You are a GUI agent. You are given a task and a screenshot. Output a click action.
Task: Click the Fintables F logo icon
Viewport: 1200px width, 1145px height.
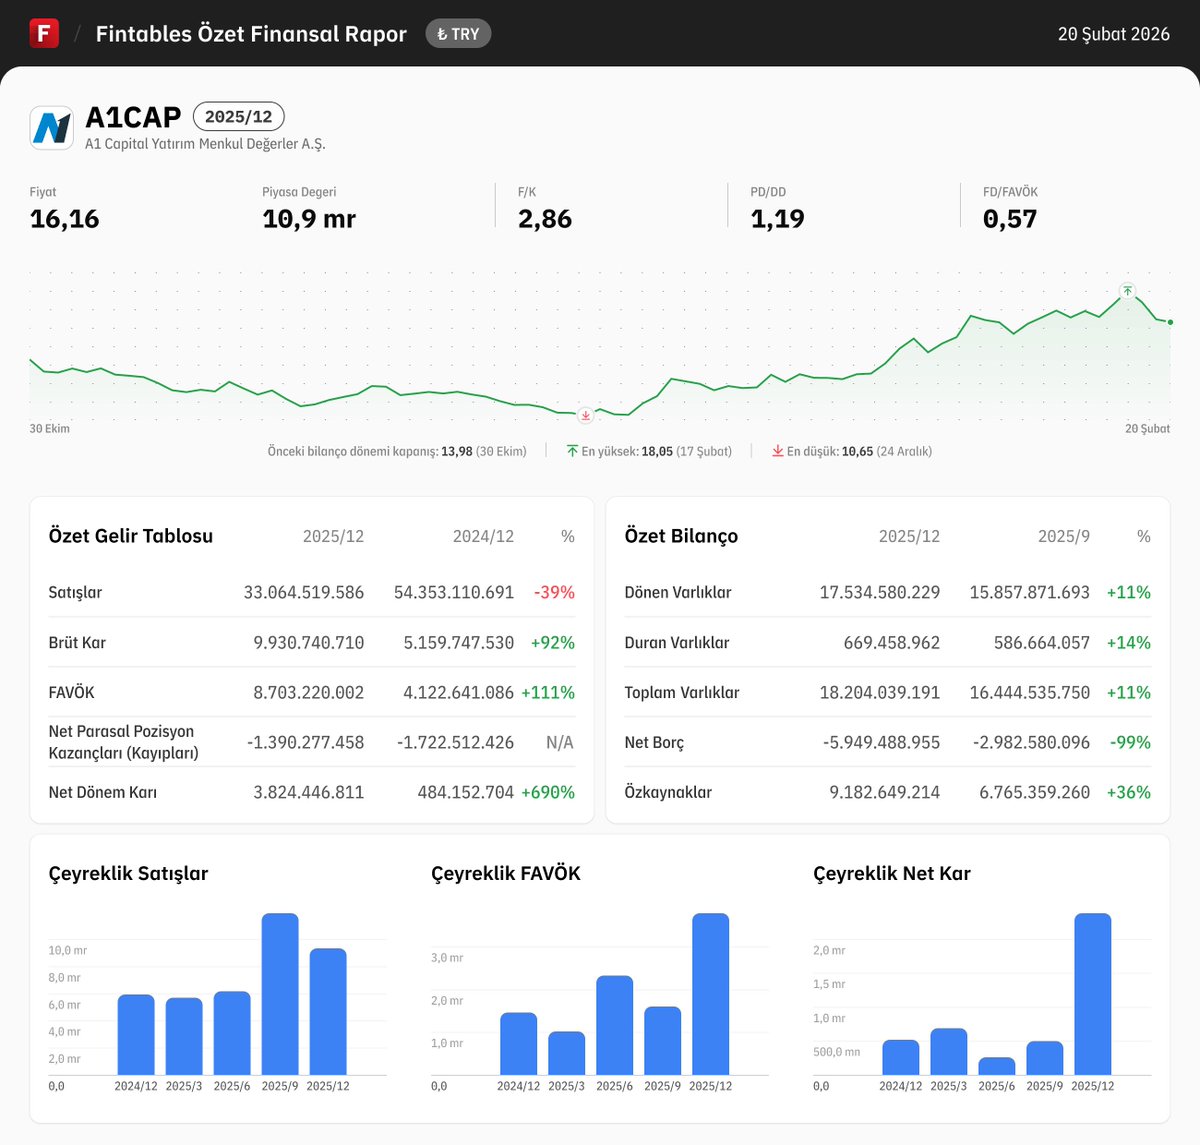[x=44, y=33]
